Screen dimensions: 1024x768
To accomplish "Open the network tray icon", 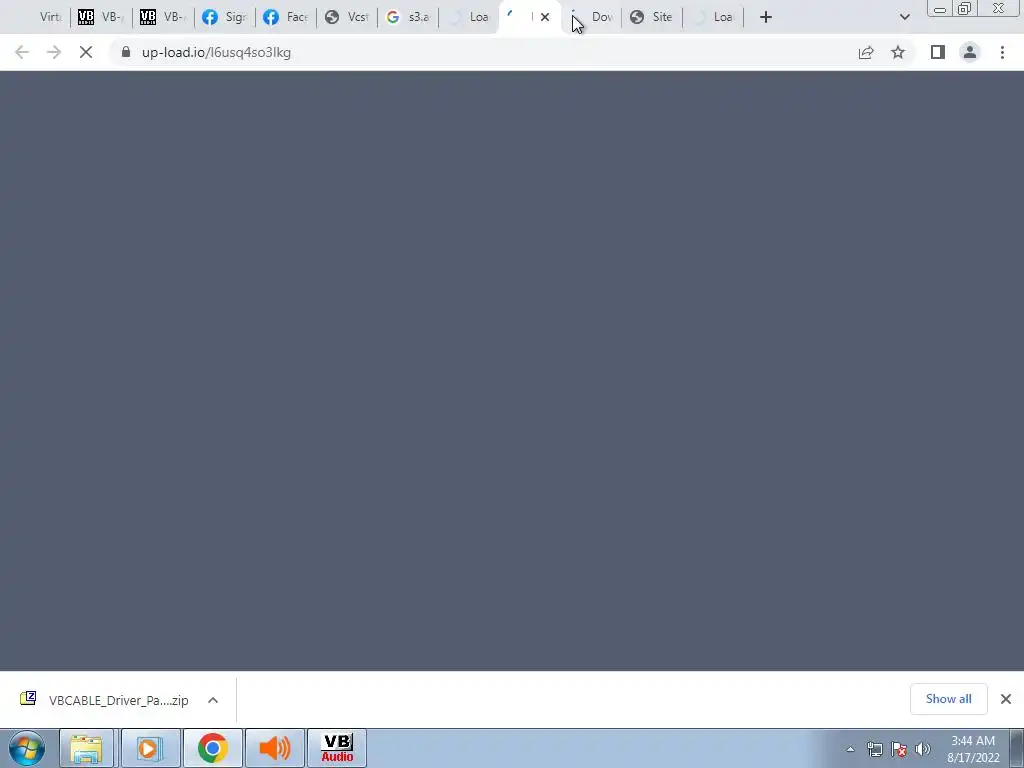I will pyautogui.click(x=874, y=749).
